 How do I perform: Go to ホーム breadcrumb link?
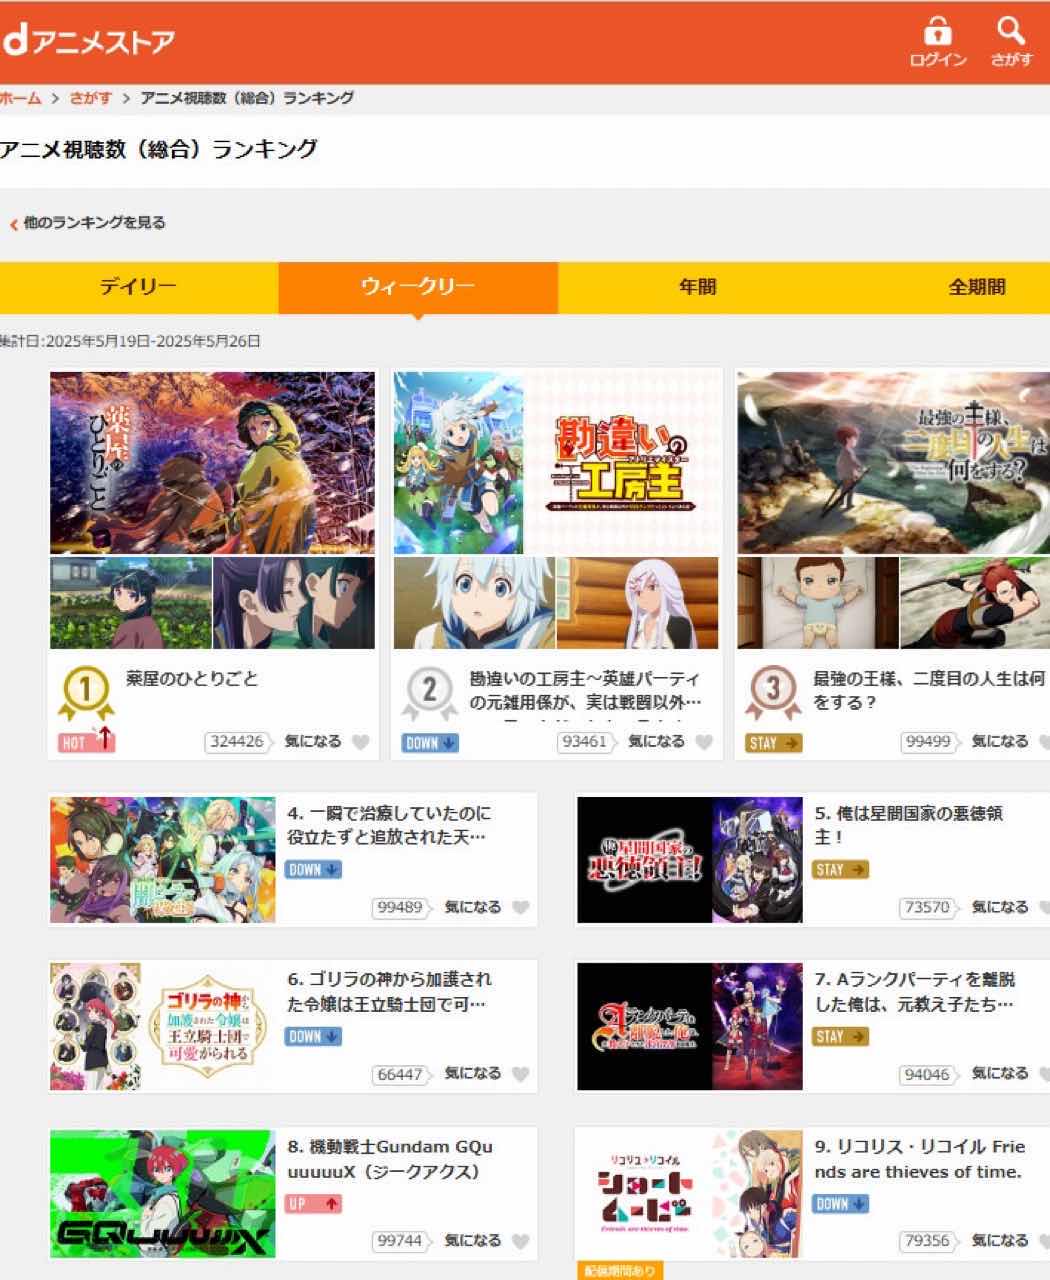pyautogui.click(x=20, y=98)
